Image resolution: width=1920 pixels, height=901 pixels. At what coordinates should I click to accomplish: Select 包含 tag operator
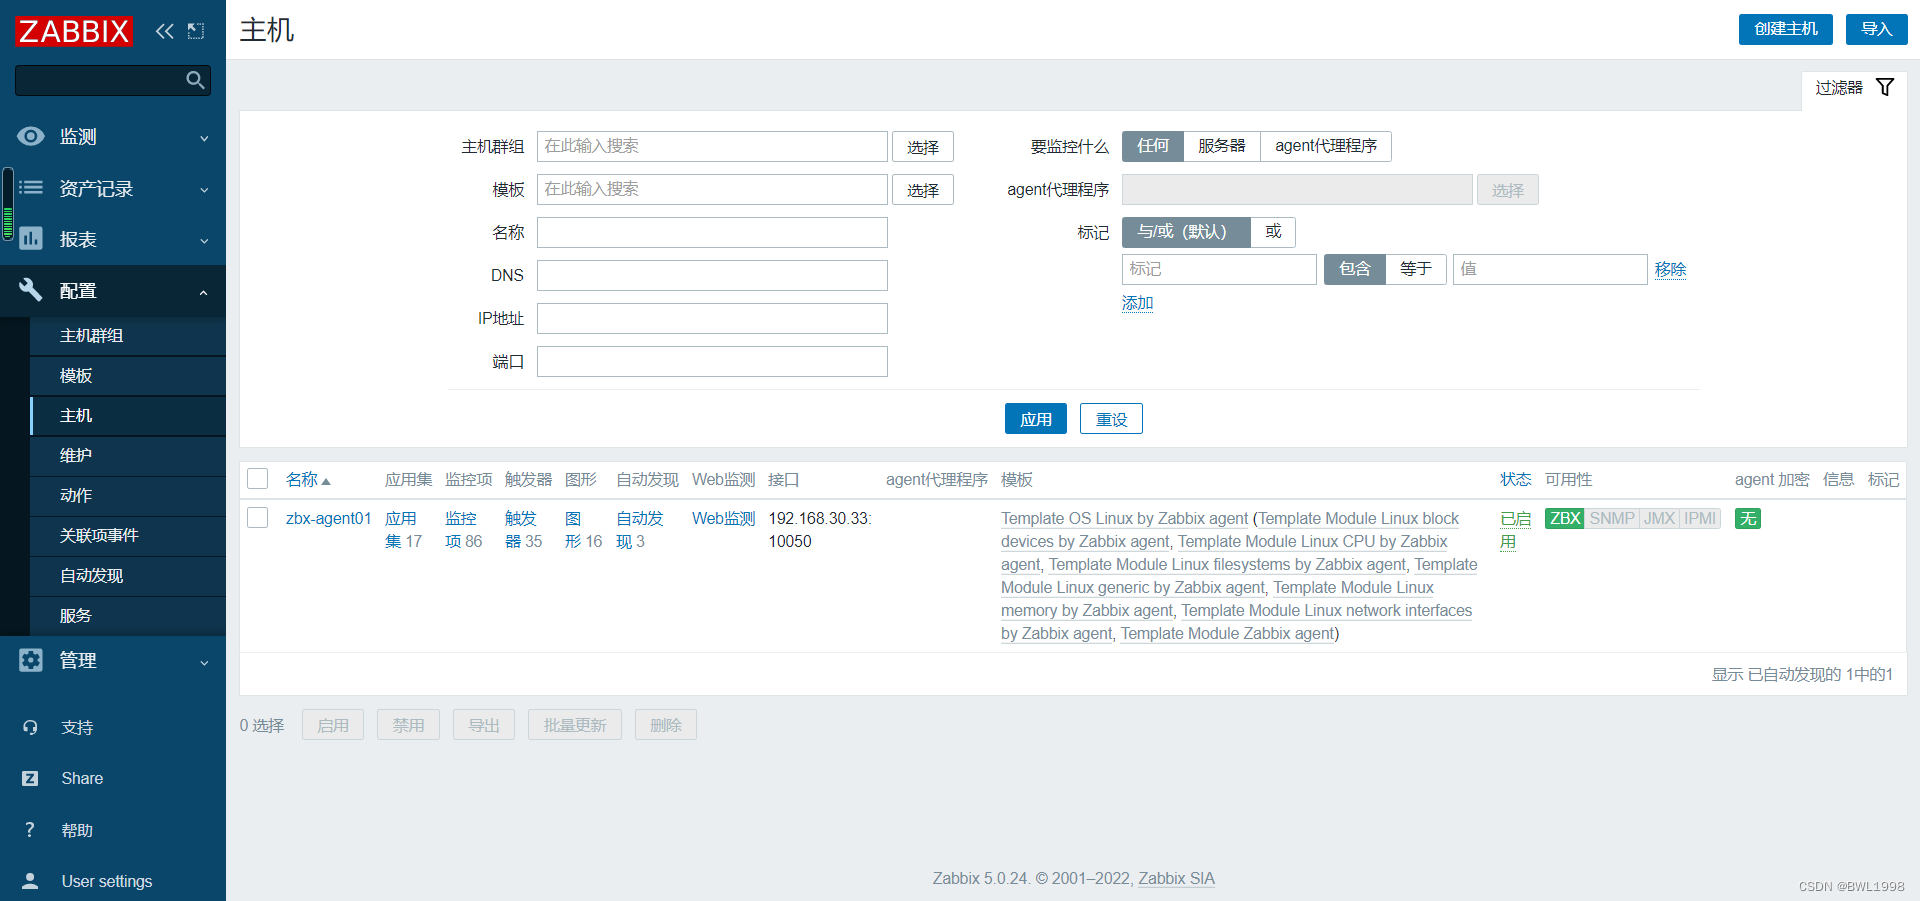tap(1355, 269)
